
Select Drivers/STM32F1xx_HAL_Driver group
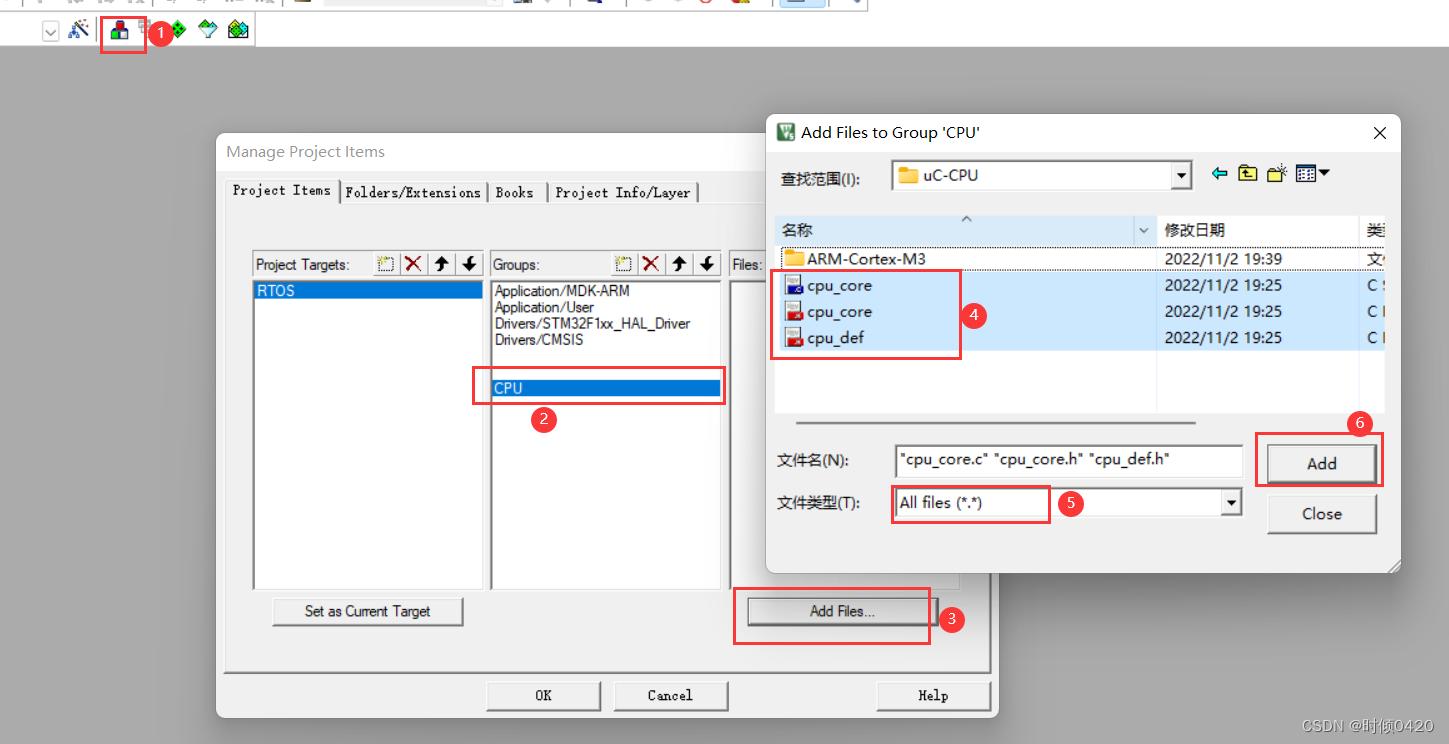pyautogui.click(x=592, y=323)
